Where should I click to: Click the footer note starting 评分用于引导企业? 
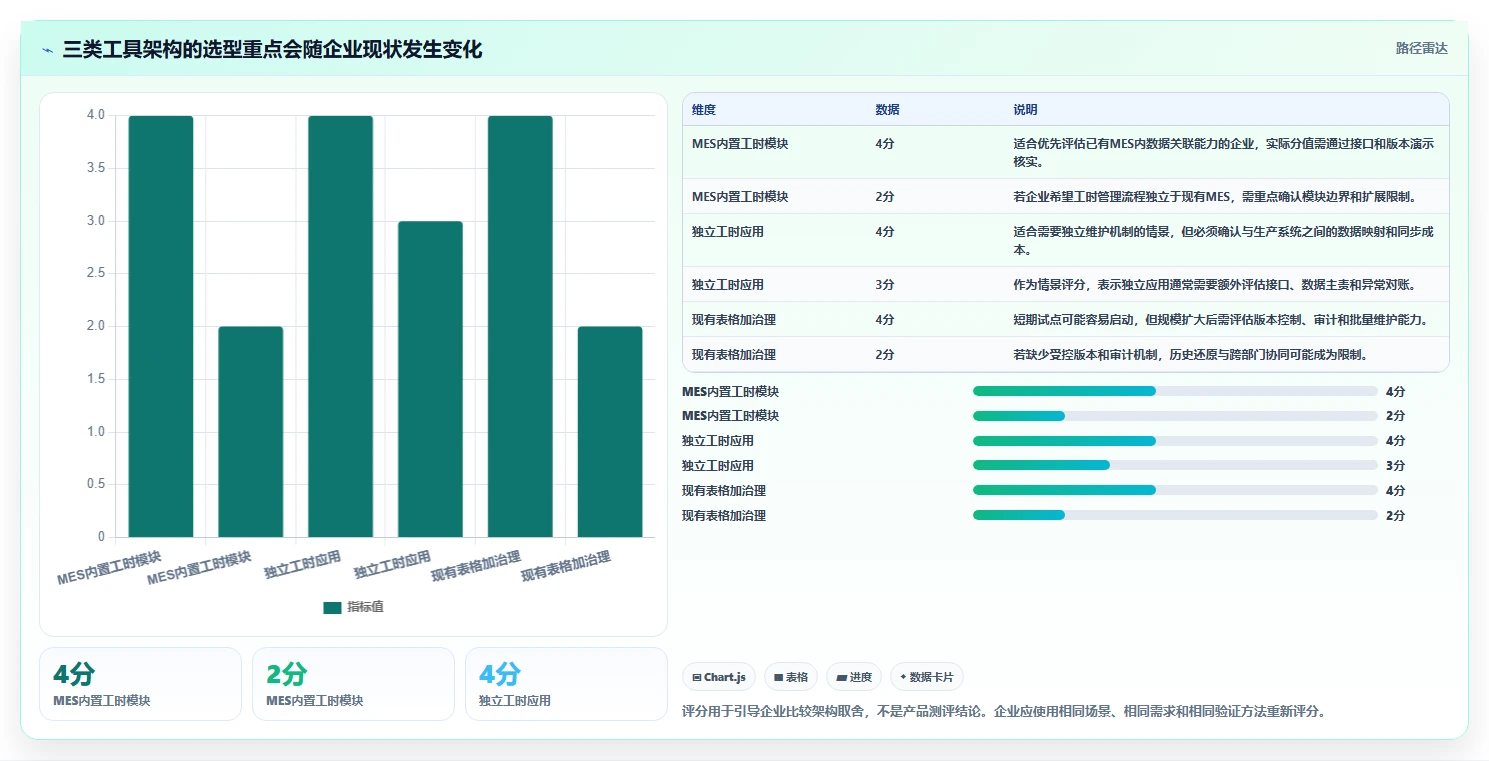tap(1004, 711)
